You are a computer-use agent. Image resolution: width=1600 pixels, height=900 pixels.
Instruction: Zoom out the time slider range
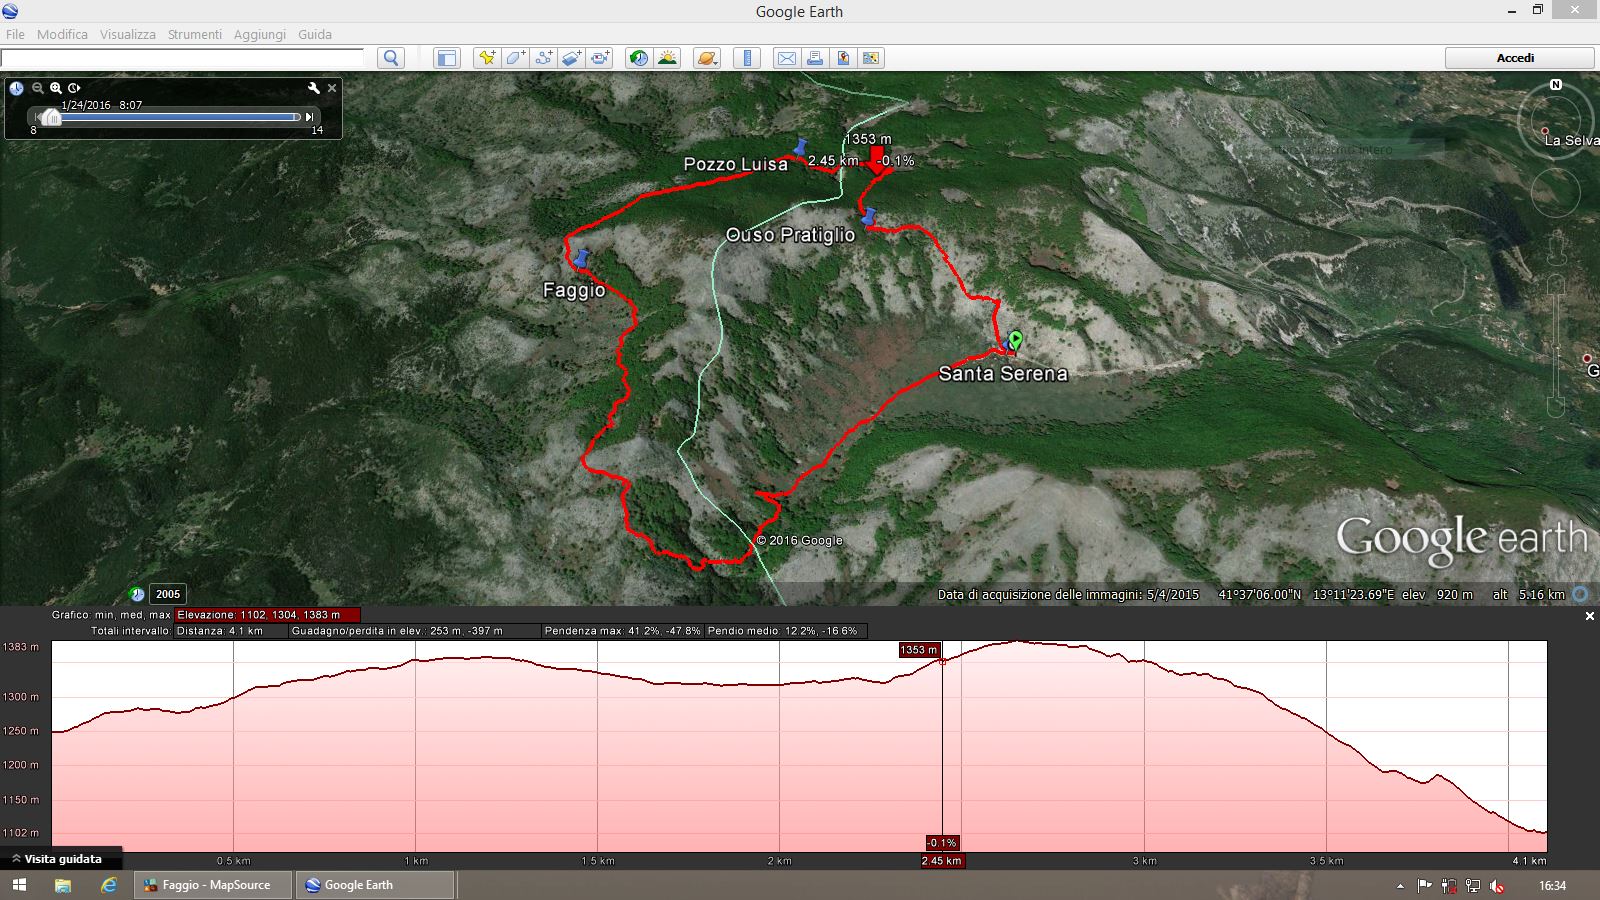coord(38,88)
